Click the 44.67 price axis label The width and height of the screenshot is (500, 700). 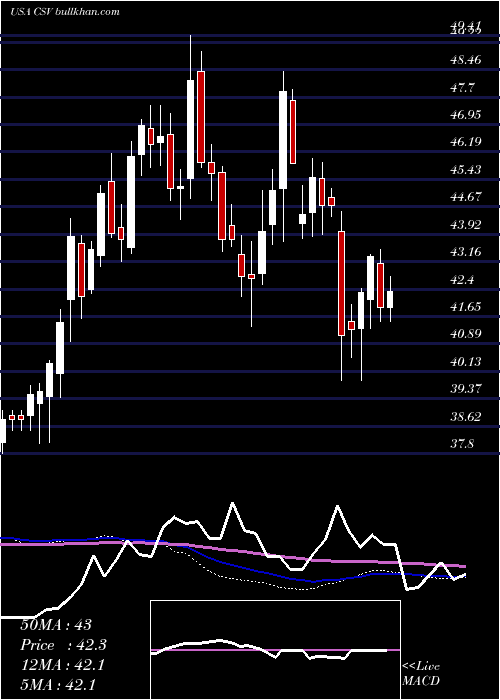pyautogui.click(x=466, y=197)
